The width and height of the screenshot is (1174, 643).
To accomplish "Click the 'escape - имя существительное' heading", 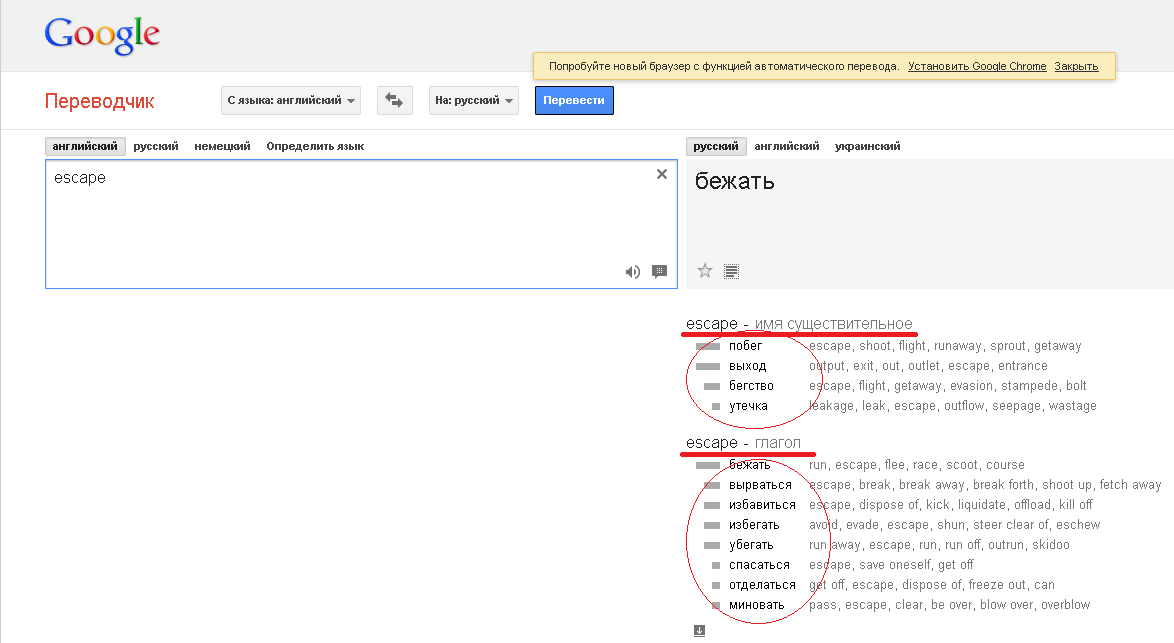I will tap(799, 323).
